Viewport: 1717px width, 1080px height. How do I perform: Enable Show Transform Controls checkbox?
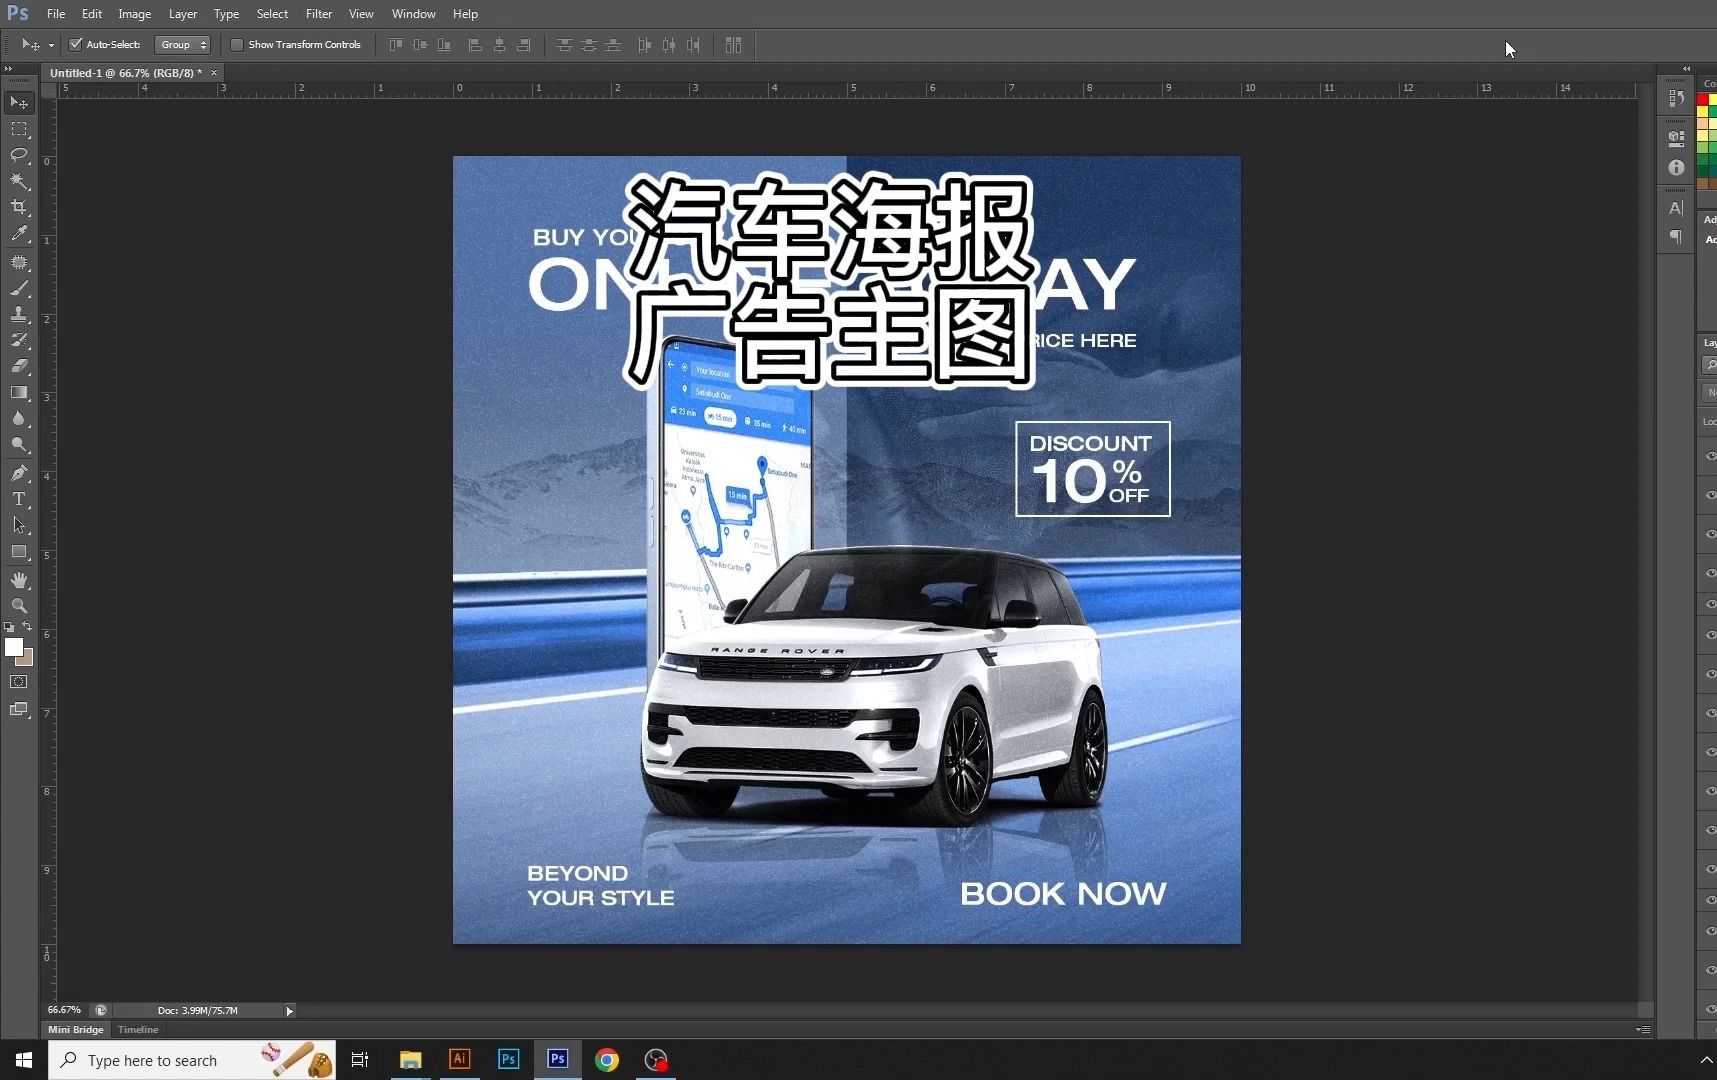pyautogui.click(x=237, y=45)
